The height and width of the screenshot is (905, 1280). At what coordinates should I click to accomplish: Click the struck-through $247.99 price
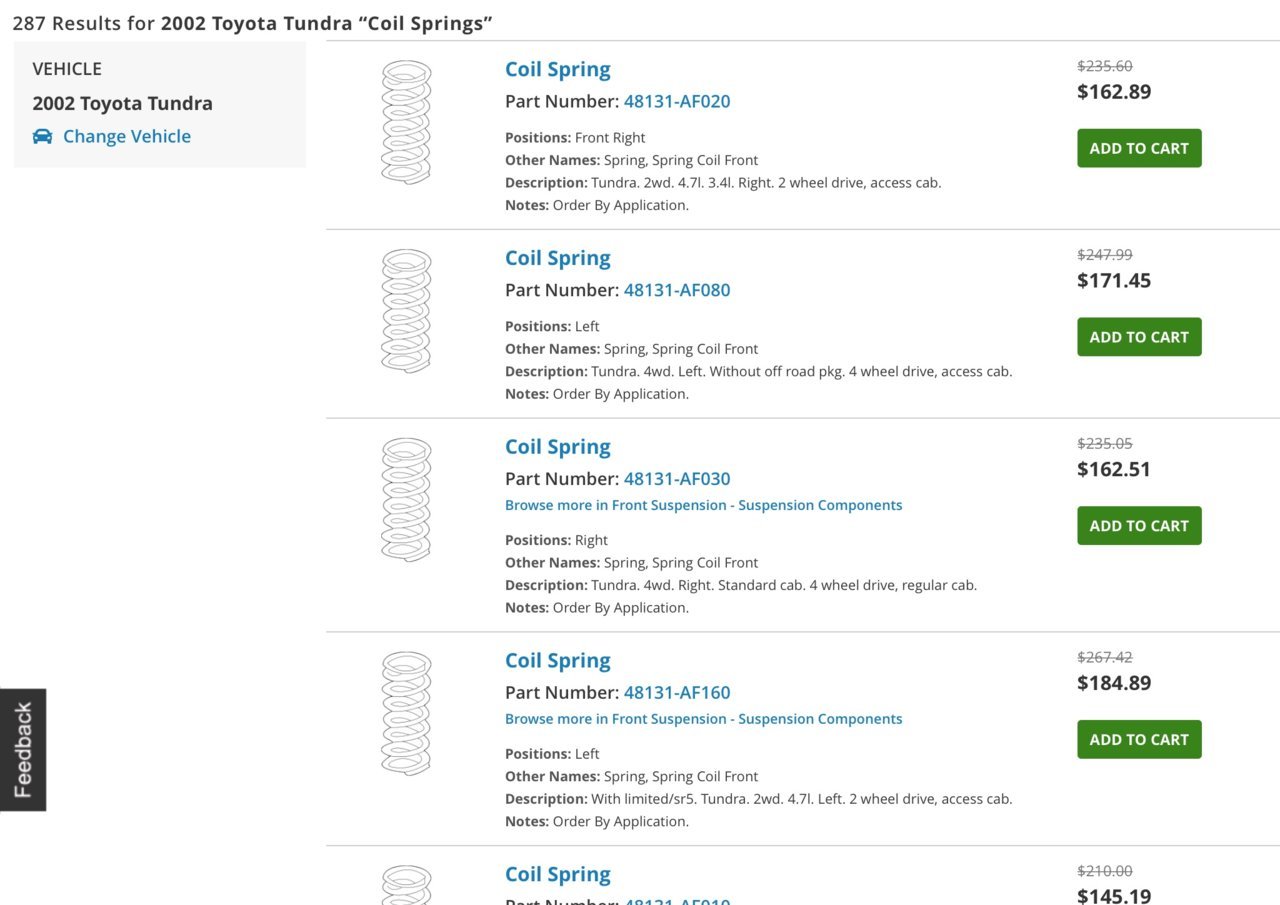pyautogui.click(x=1105, y=255)
